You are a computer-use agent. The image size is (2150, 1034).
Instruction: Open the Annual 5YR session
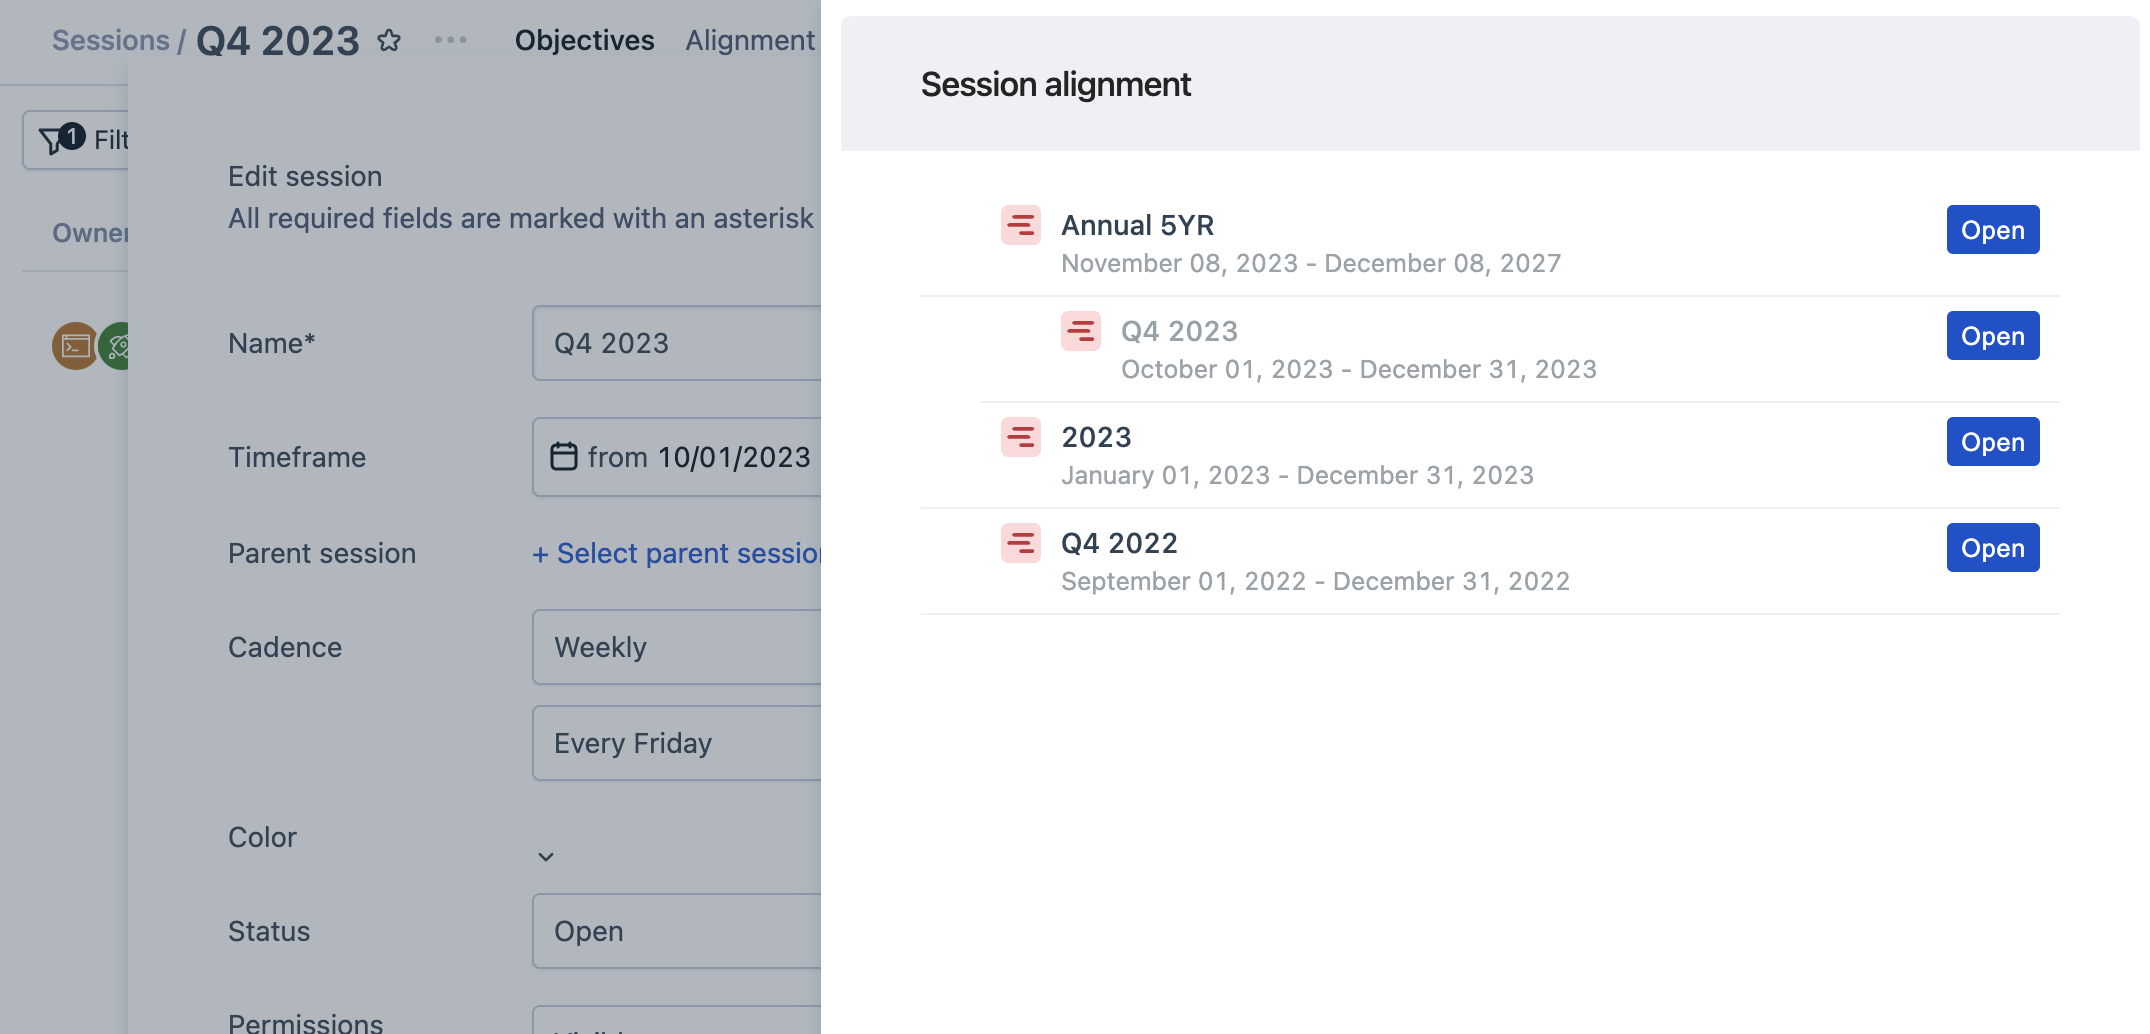1992,230
